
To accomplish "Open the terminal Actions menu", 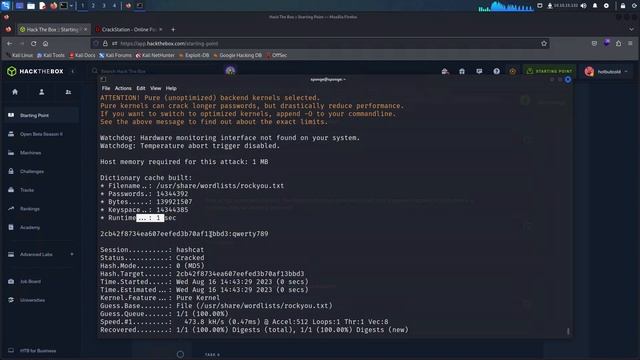I will [x=123, y=88].
